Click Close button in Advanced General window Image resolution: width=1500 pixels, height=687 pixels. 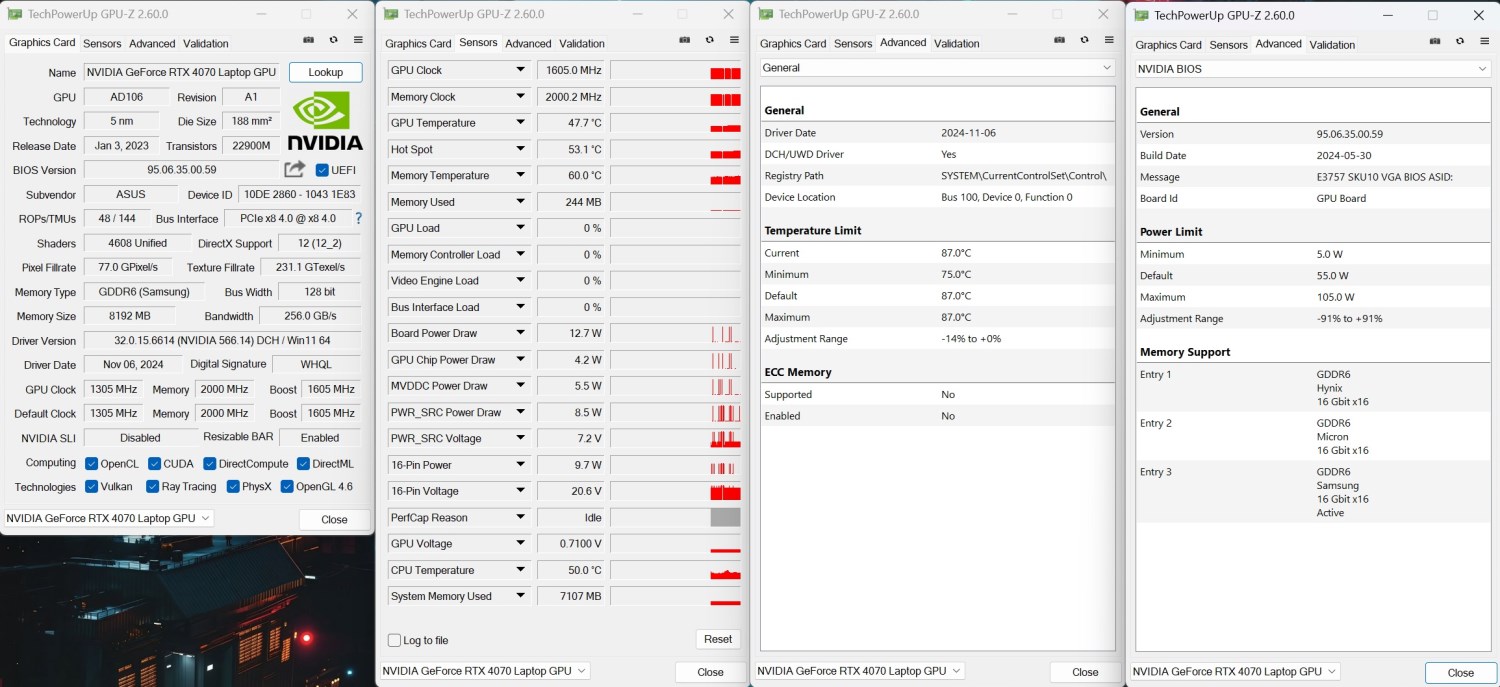click(1085, 672)
